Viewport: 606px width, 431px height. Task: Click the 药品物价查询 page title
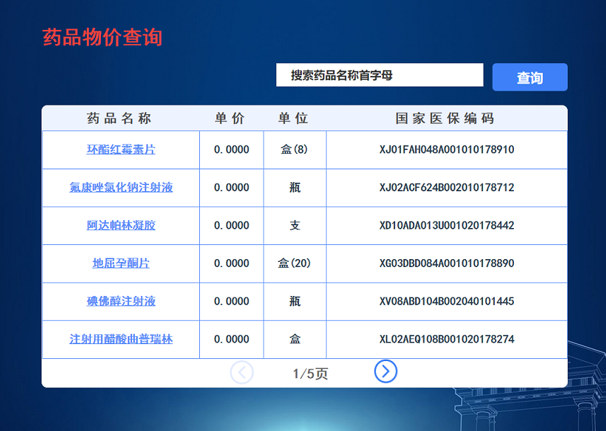(x=102, y=37)
